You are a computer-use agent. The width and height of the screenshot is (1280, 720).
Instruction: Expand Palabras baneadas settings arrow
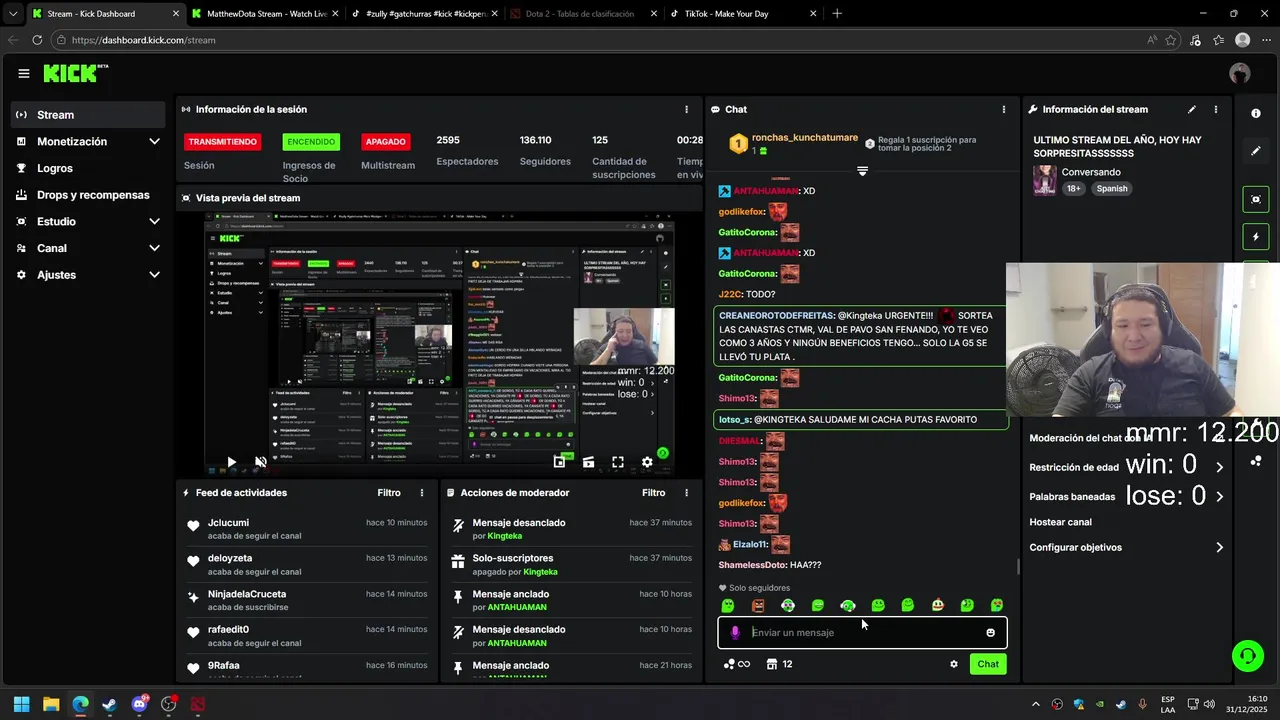point(1219,496)
